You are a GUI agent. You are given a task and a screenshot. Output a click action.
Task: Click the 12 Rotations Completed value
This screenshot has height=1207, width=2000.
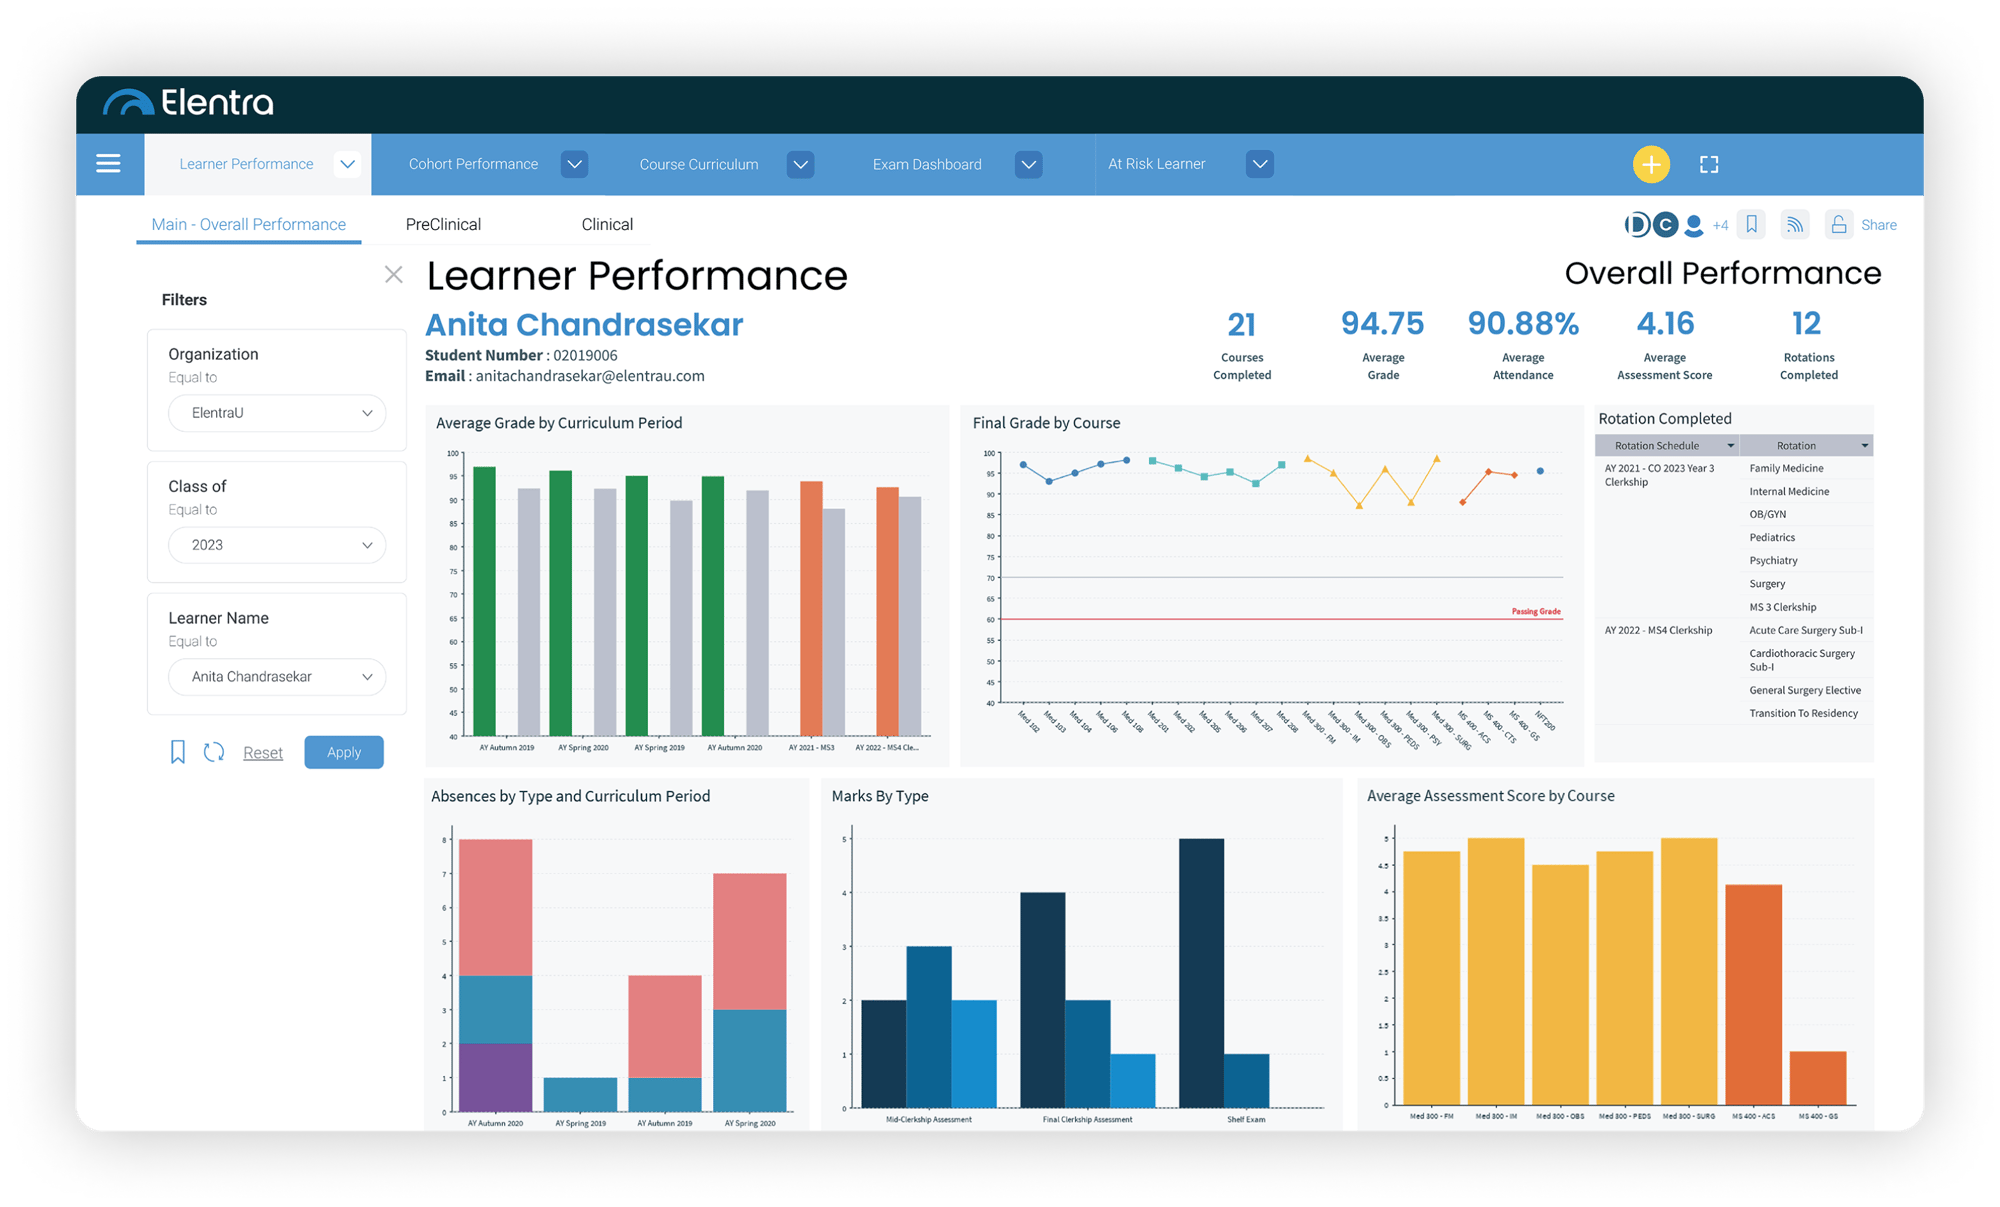(x=1806, y=324)
